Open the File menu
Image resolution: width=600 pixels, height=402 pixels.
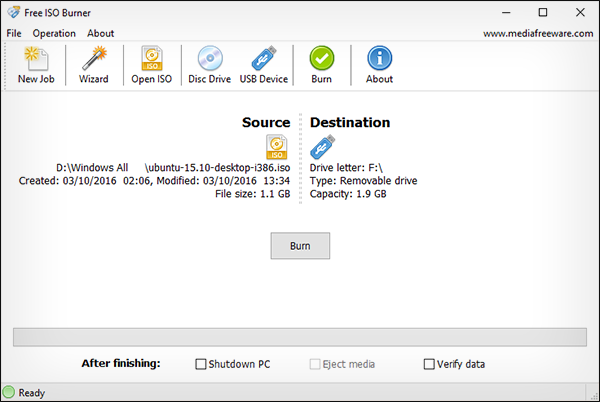click(14, 33)
